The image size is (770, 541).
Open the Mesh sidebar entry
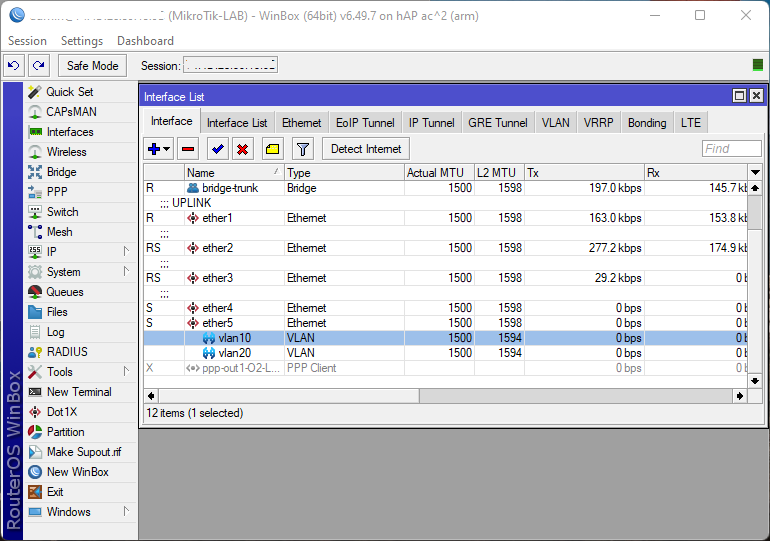point(80,232)
